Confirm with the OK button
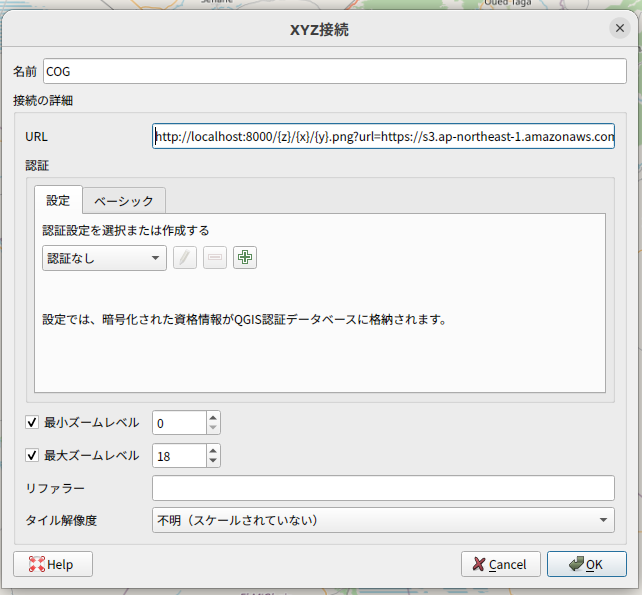Viewport: 642px width, 595px height. click(587, 564)
